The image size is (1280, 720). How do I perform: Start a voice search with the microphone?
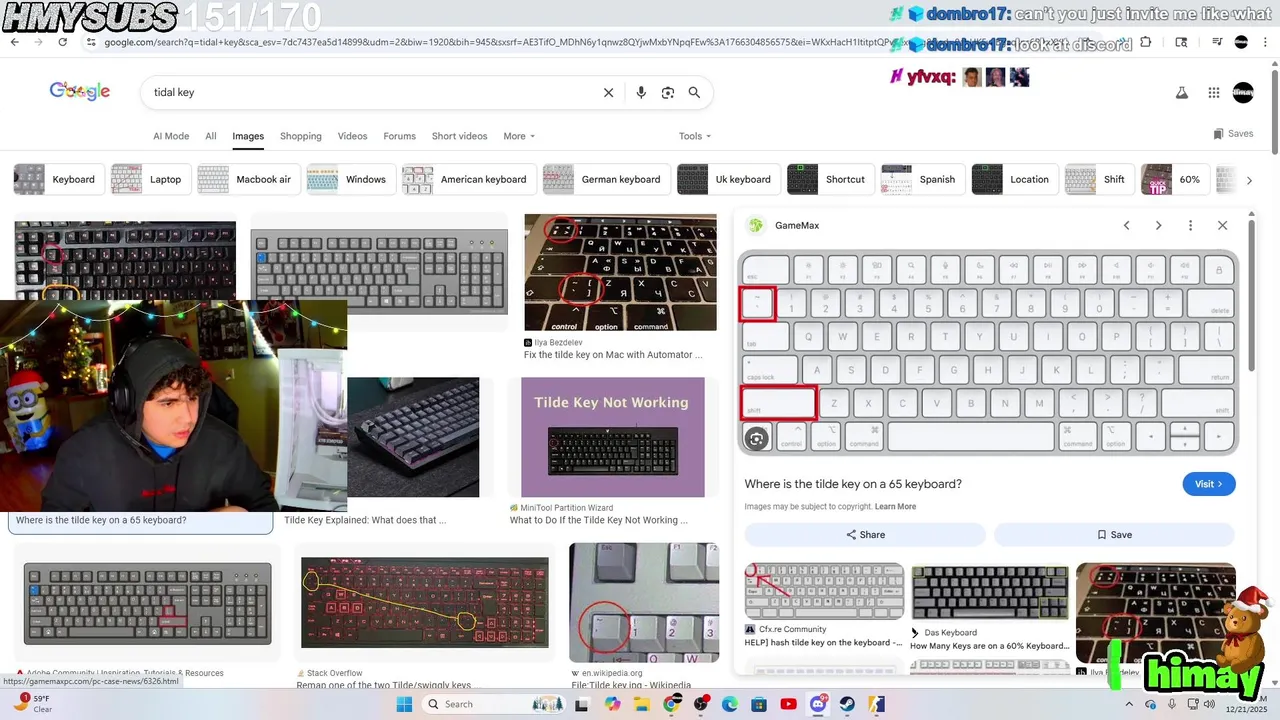(641, 92)
